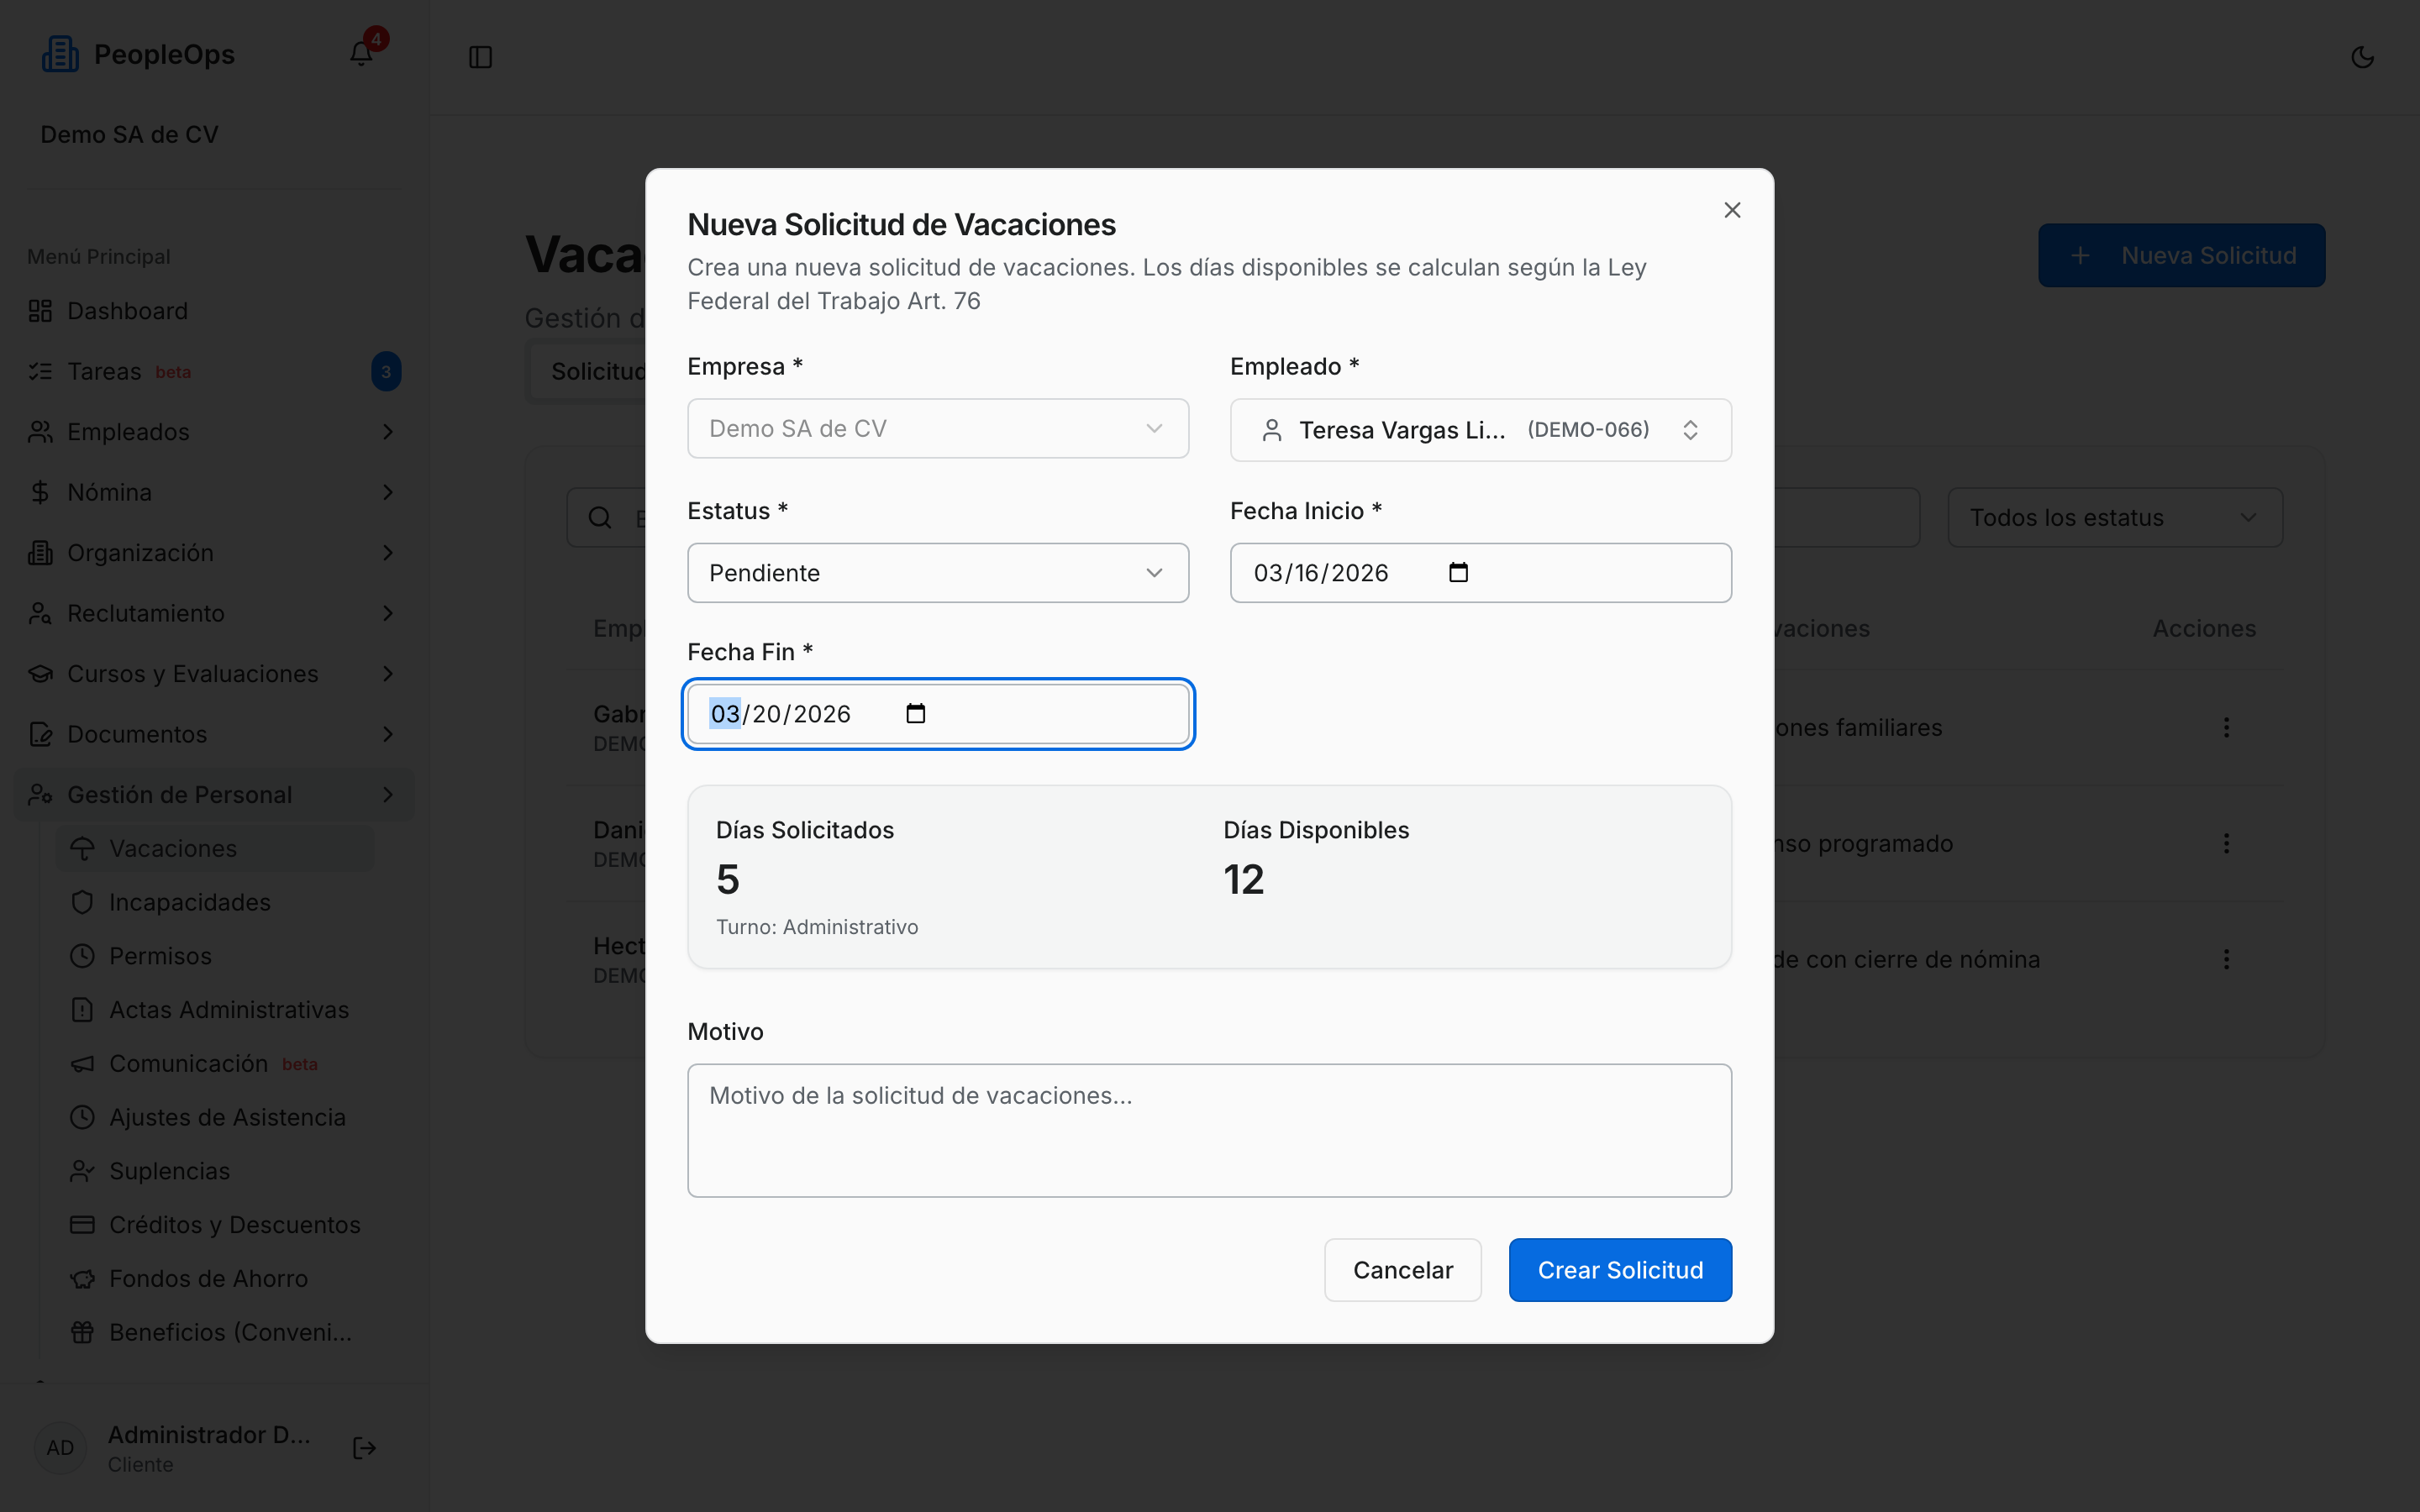Expand the Documentos menu

[213, 735]
